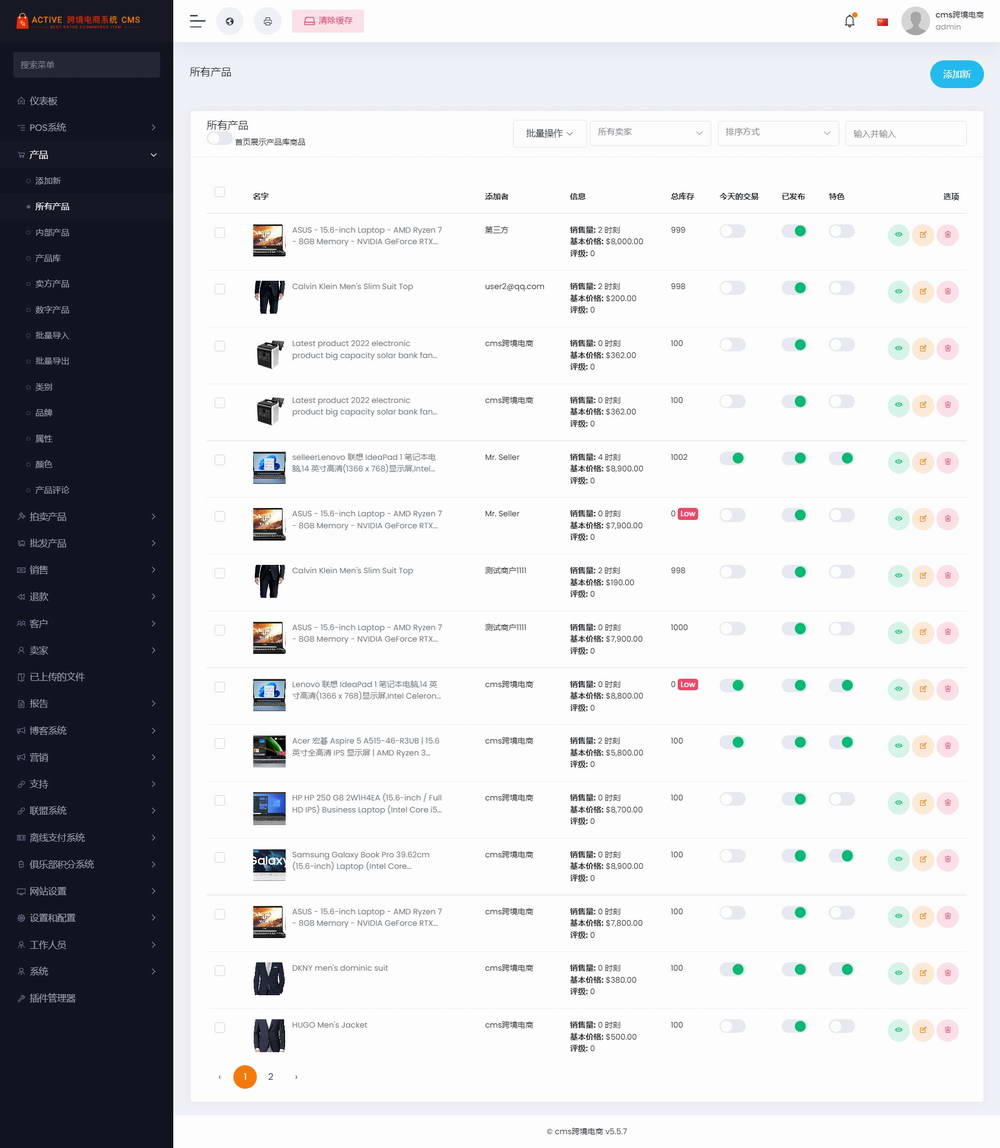This screenshot has height=1148, width=1000.
Task: Click the Chinese flag language icon
Action: [882, 22]
